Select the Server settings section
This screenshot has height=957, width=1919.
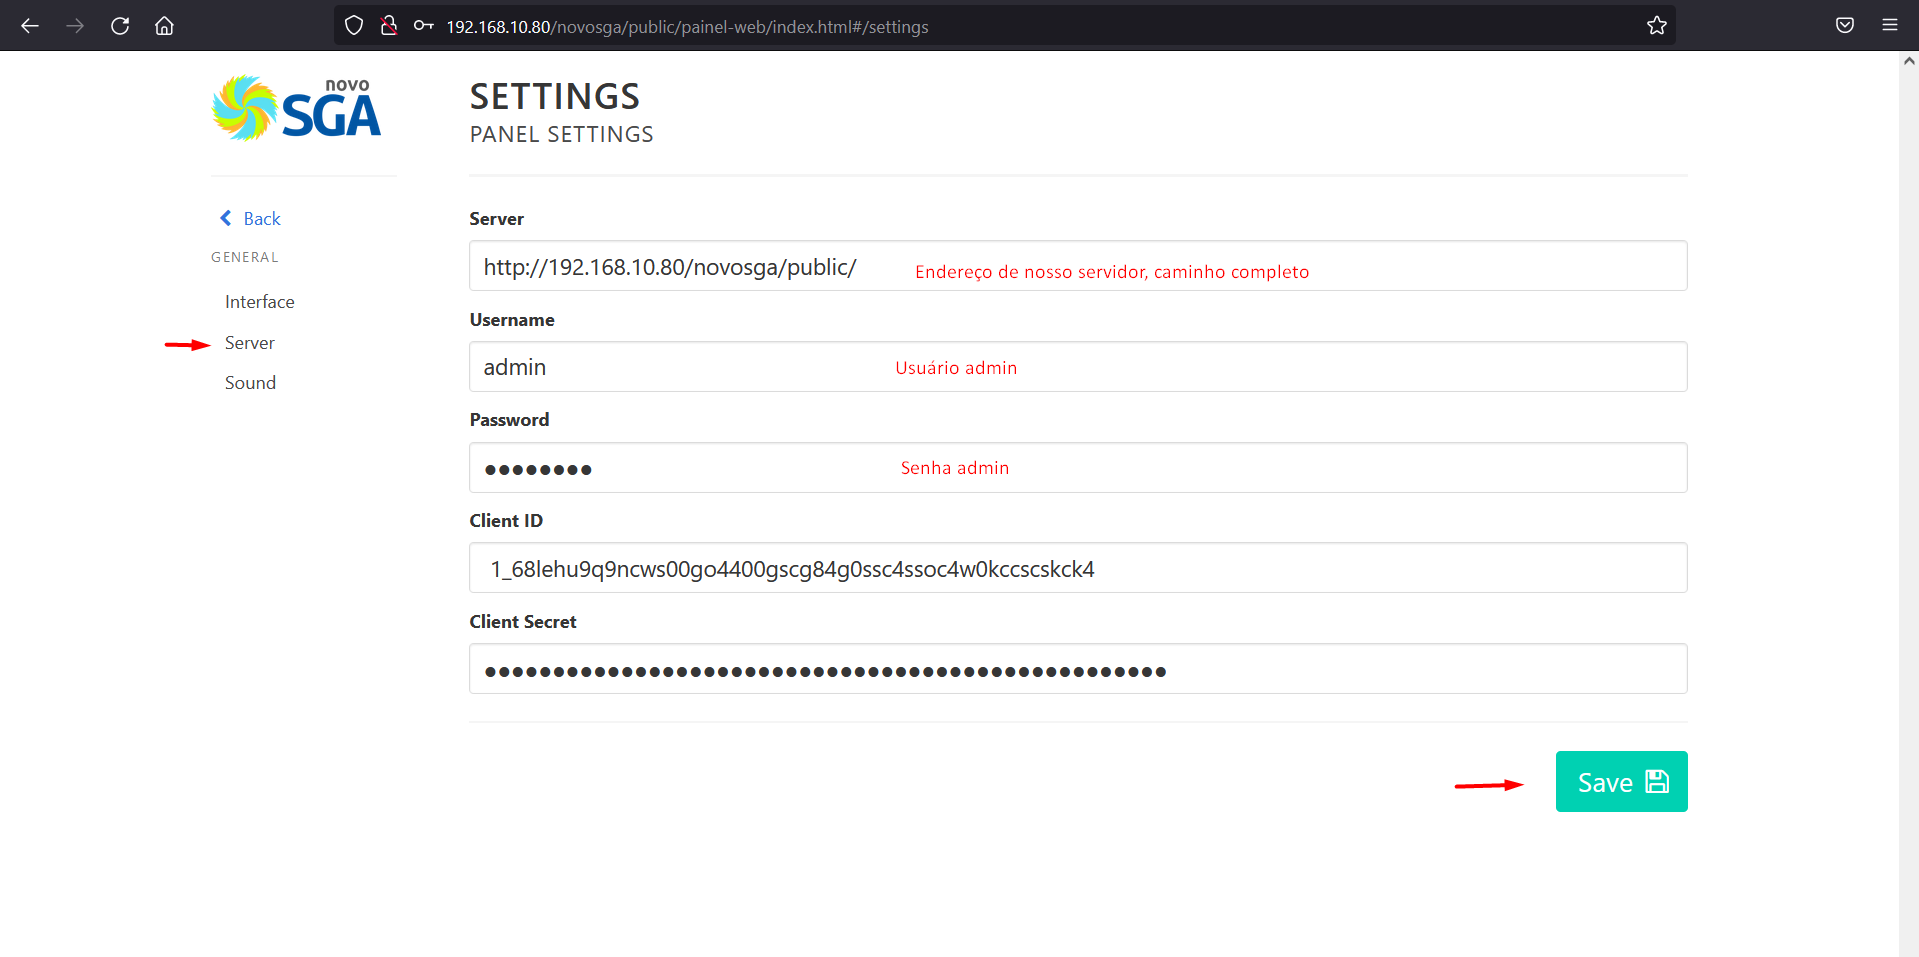[x=249, y=343]
